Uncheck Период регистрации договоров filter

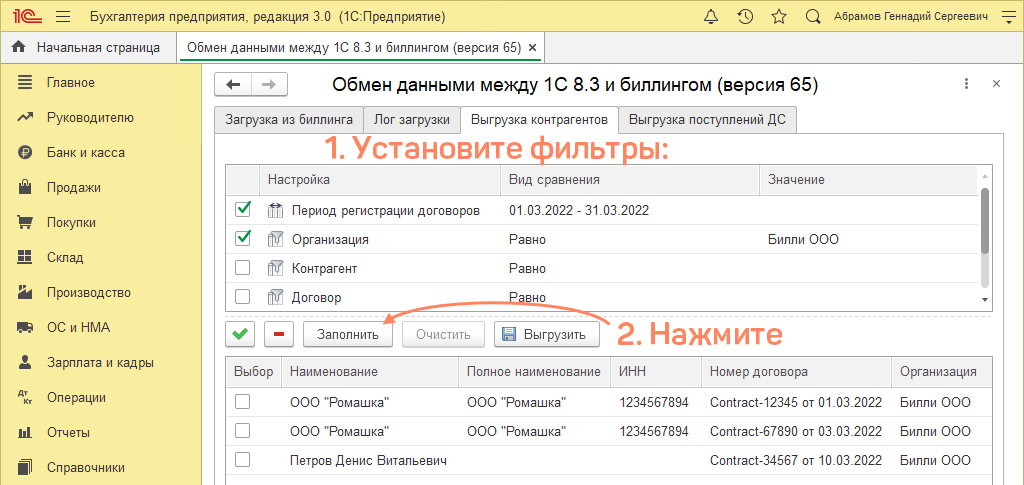242,210
